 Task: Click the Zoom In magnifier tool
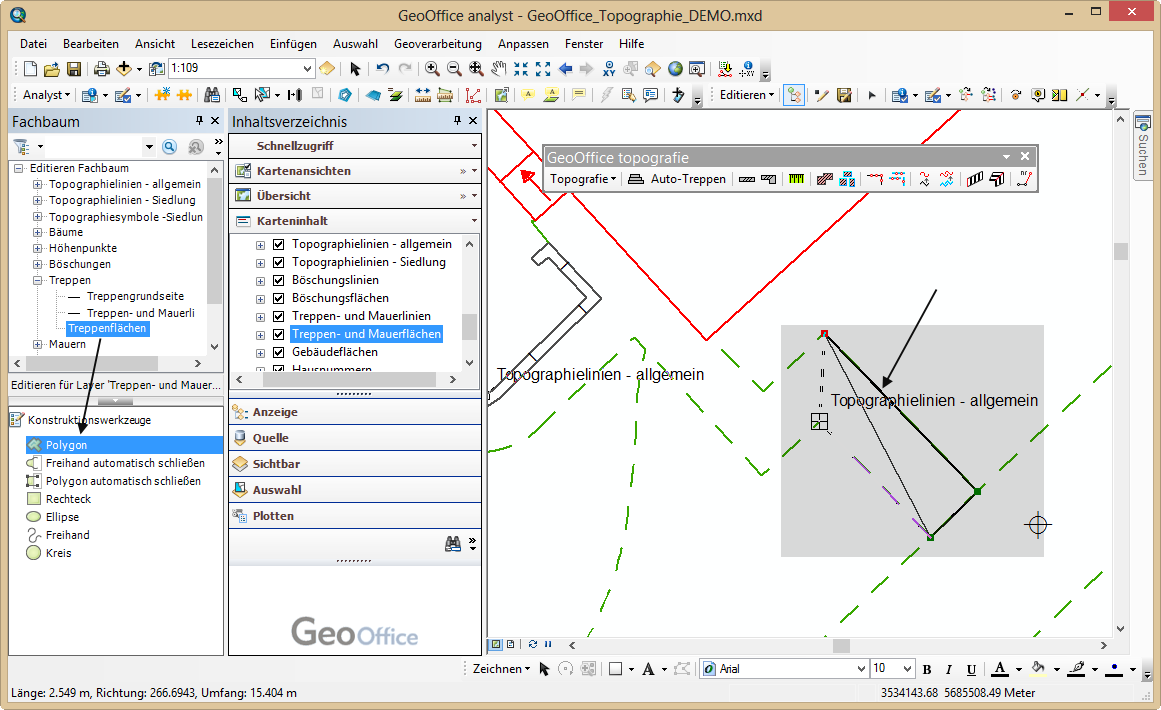(x=432, y=69)
